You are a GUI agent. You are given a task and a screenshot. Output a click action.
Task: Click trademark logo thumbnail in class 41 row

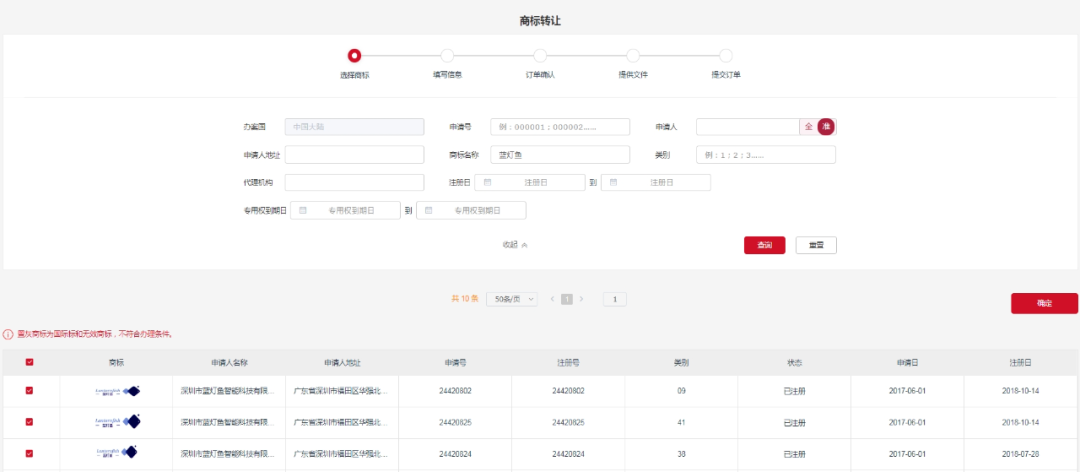(x=119, y=422)
